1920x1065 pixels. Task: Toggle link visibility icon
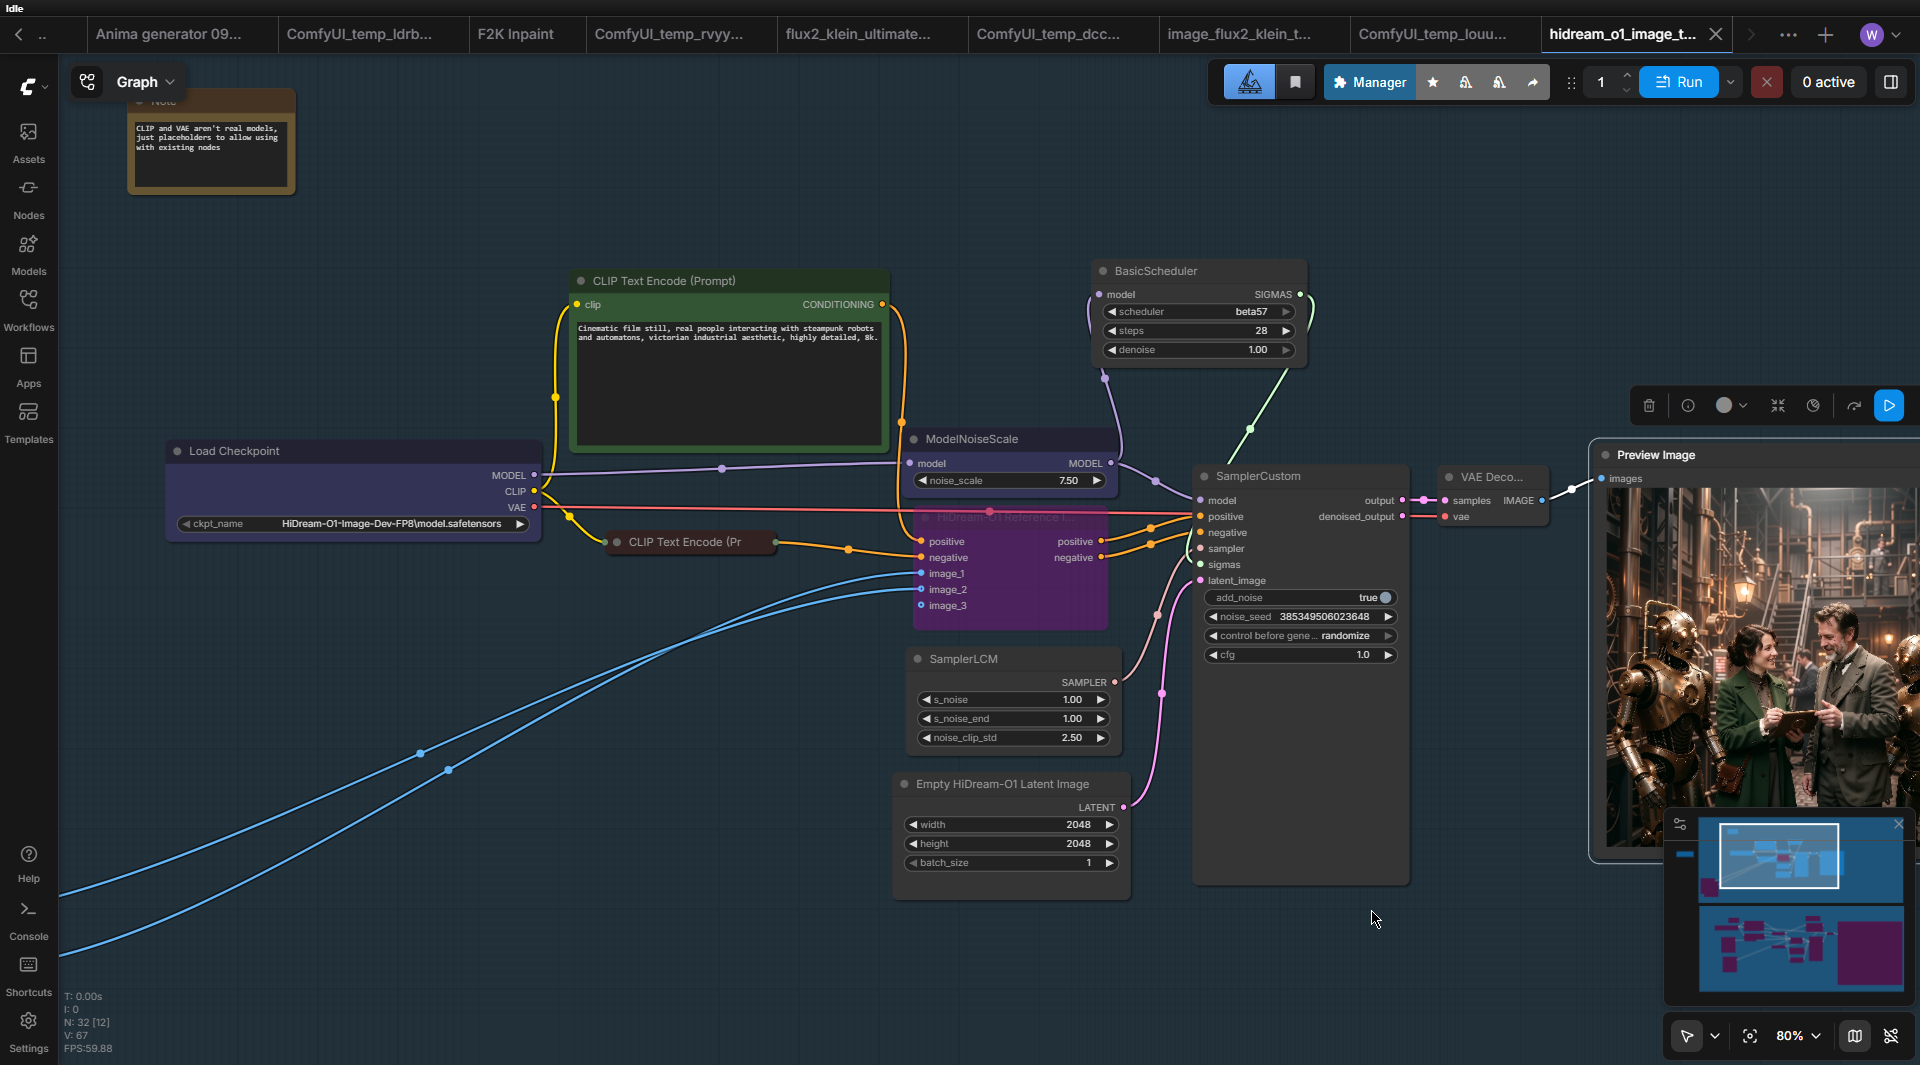1890,1036
